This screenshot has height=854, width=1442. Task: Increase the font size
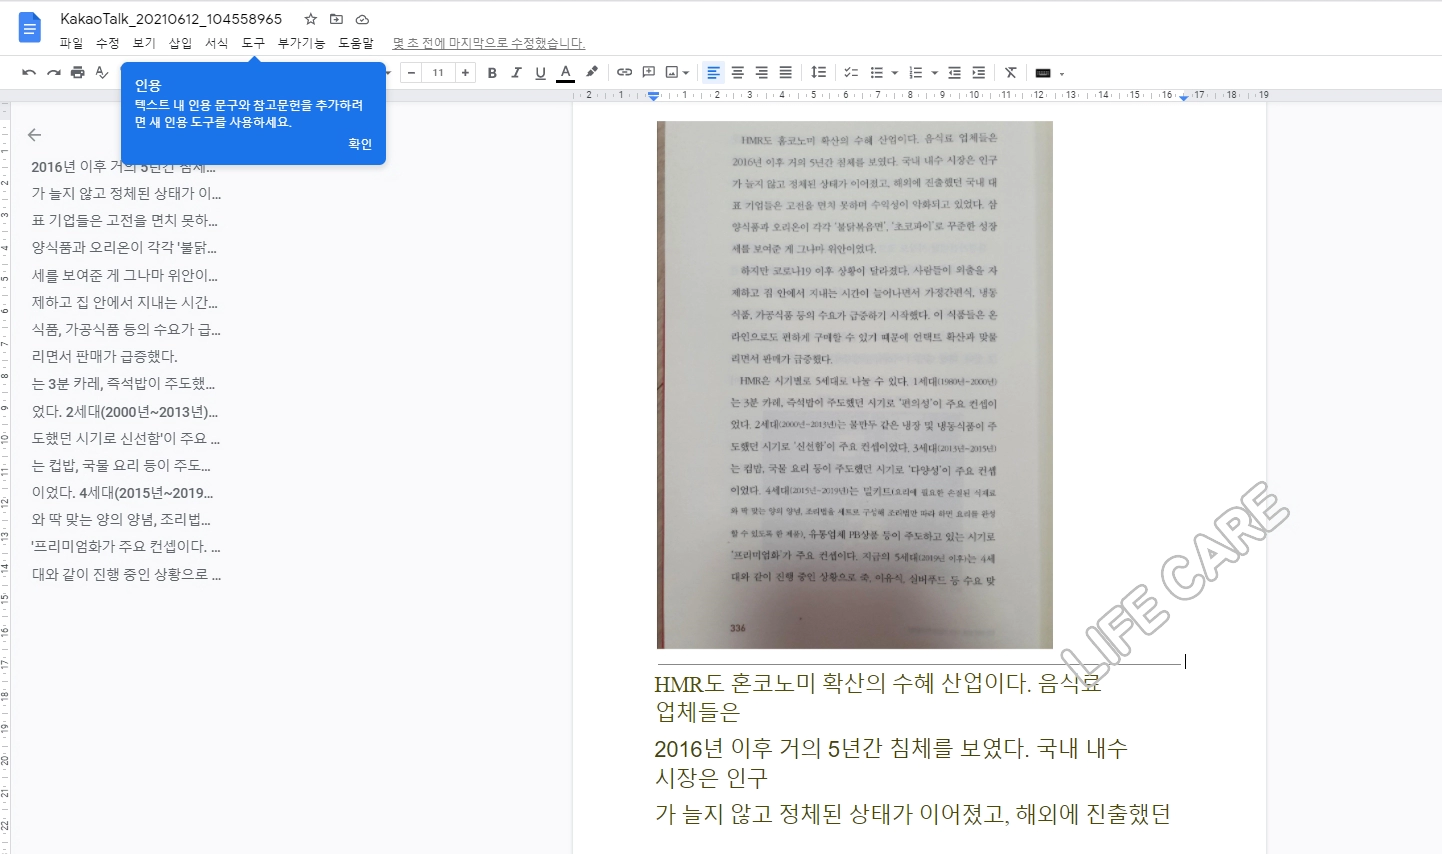465,72
